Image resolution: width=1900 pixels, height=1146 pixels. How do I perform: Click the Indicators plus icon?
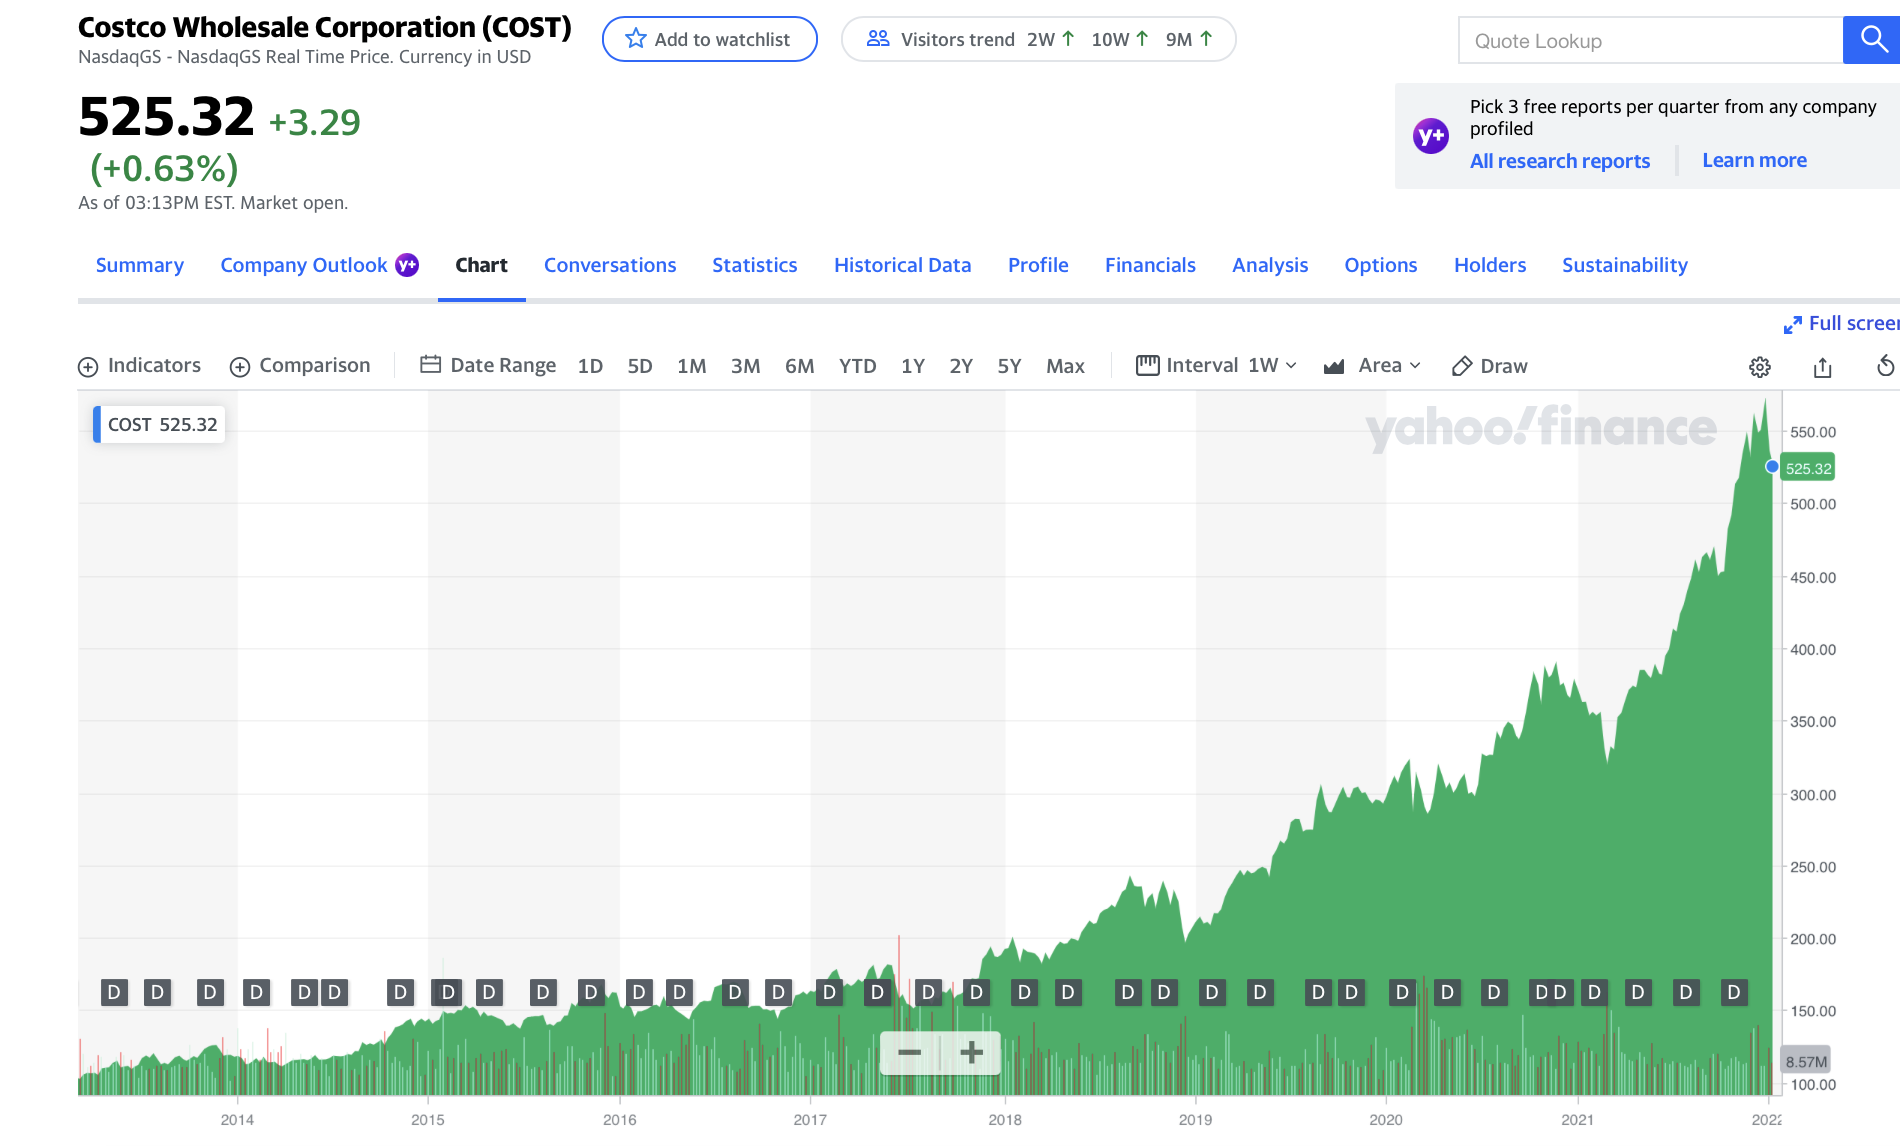click(88, 367)
